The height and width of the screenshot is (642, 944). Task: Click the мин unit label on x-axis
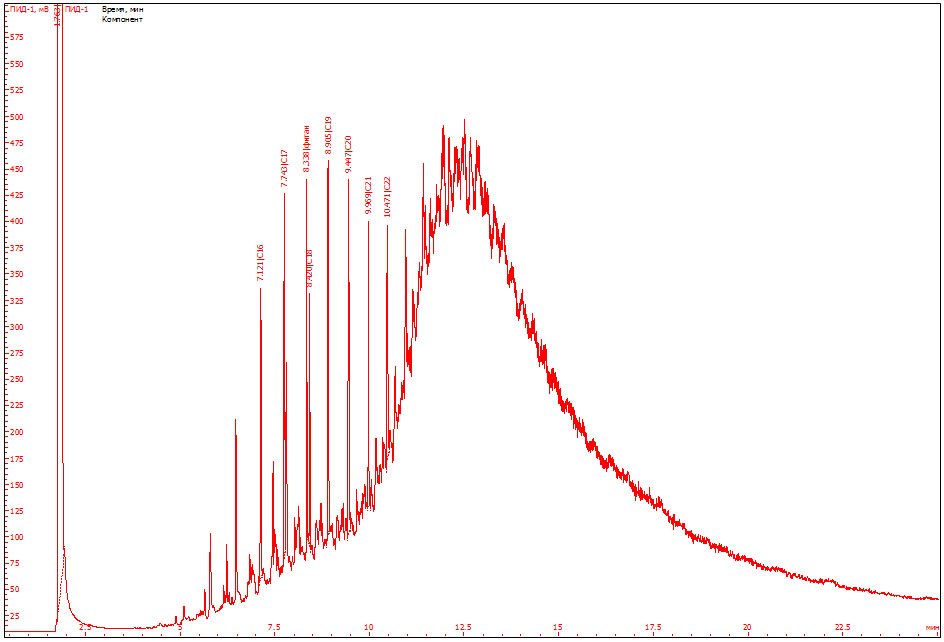pyautogui.click(x=932, y=627)
